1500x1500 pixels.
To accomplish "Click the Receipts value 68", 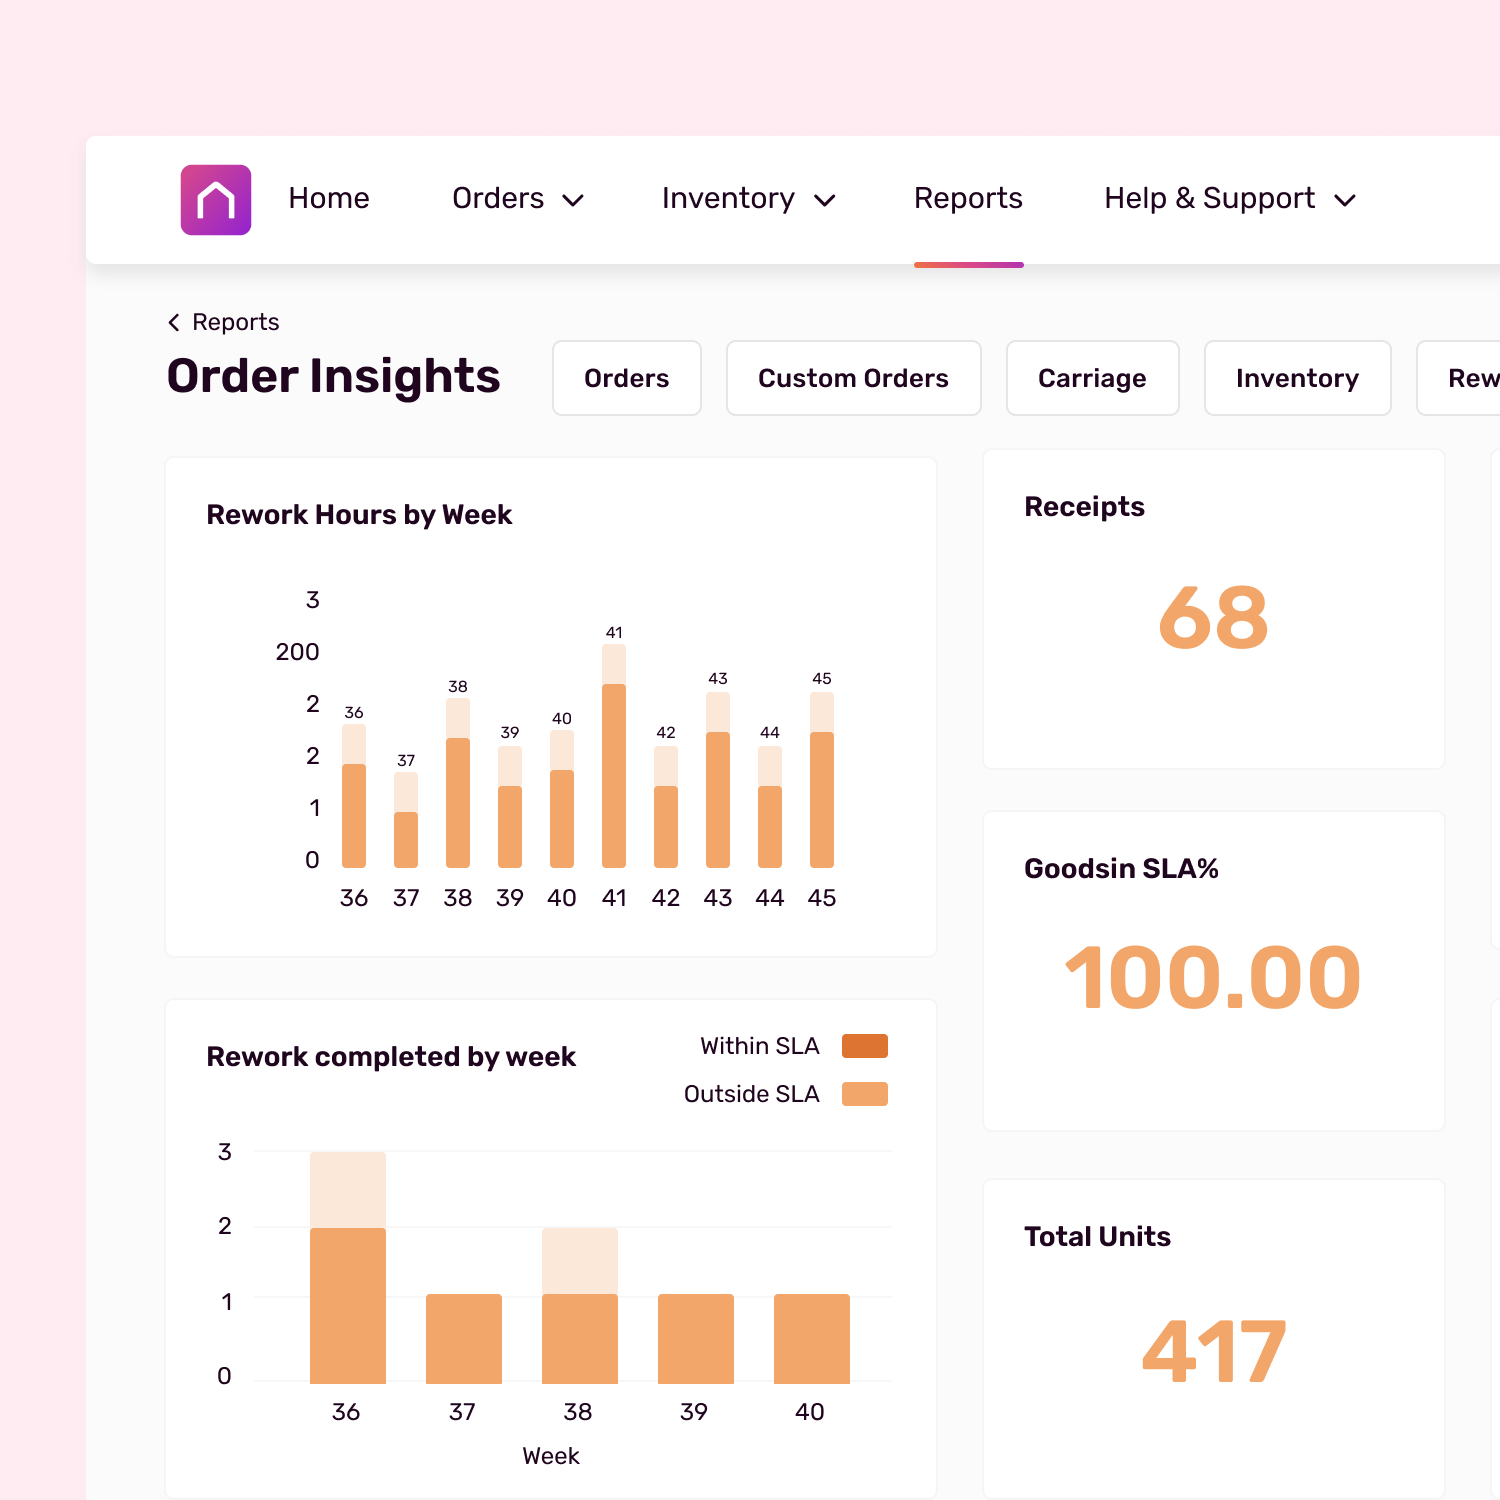I will pos(1213,619).
